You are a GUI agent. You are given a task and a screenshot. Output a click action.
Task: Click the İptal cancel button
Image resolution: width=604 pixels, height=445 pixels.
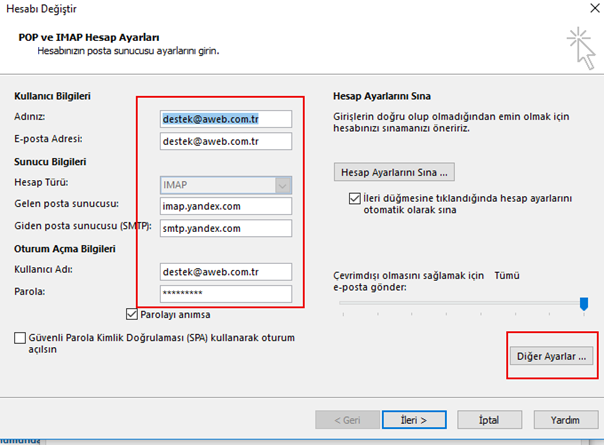click(490, 420)
